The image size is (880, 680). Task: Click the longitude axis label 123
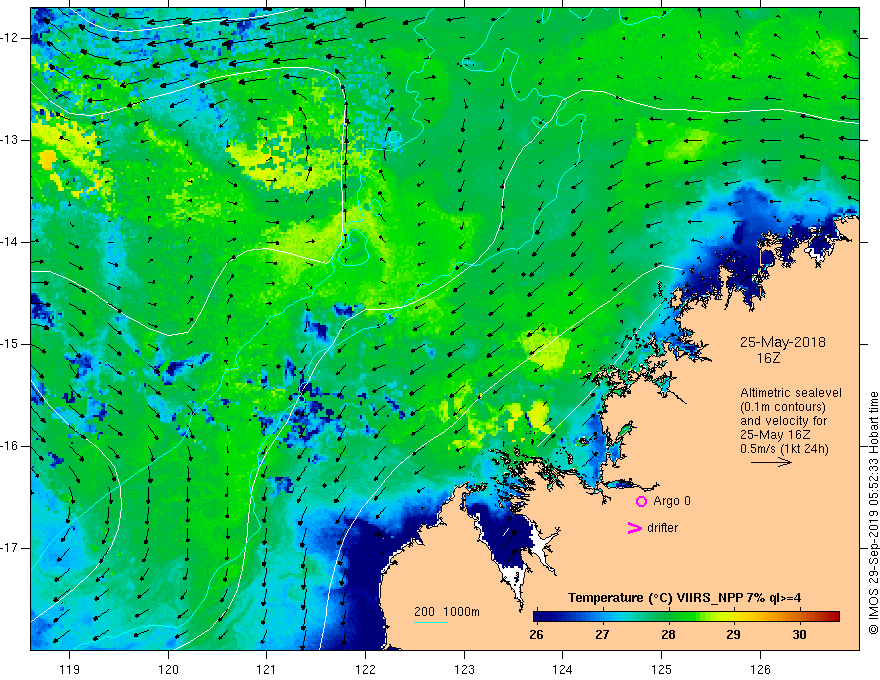point(464,669)
